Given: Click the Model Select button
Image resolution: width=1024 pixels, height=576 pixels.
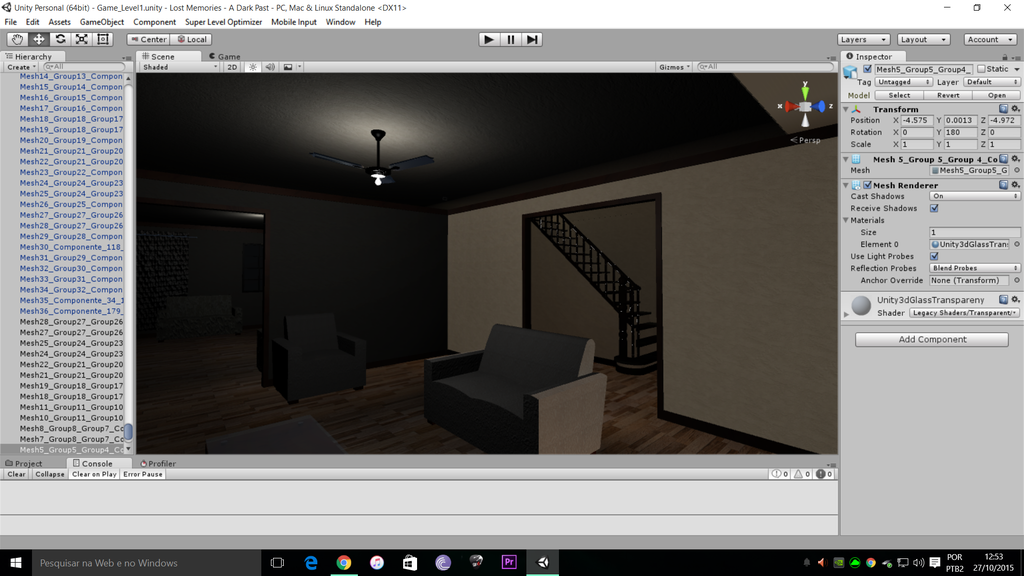Looking at the screenshot, I should tap(899, 95).
